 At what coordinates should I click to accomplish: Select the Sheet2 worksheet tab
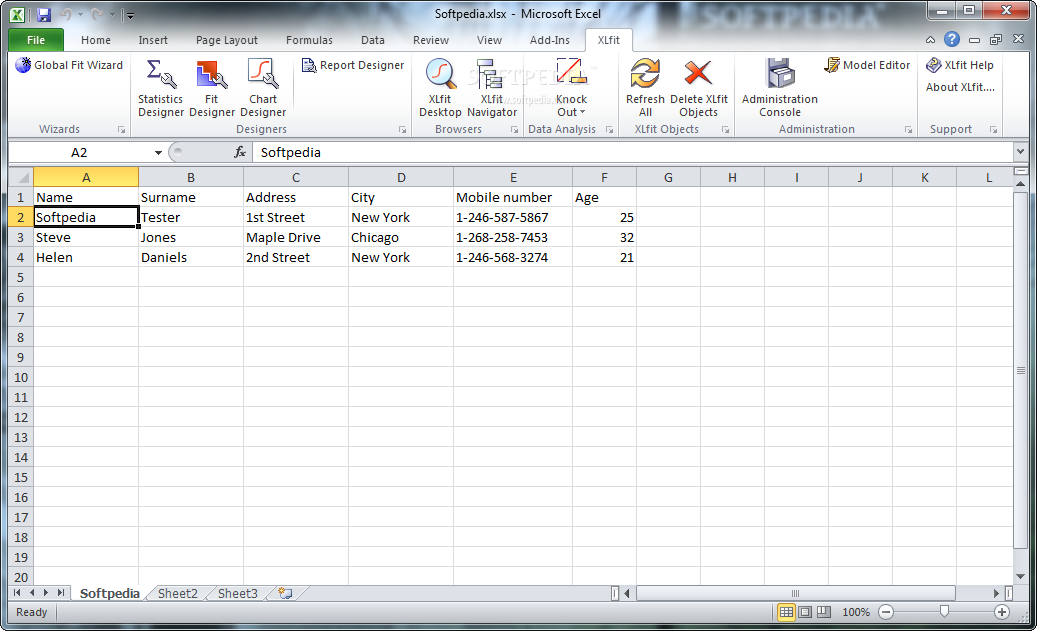(178, 593)
